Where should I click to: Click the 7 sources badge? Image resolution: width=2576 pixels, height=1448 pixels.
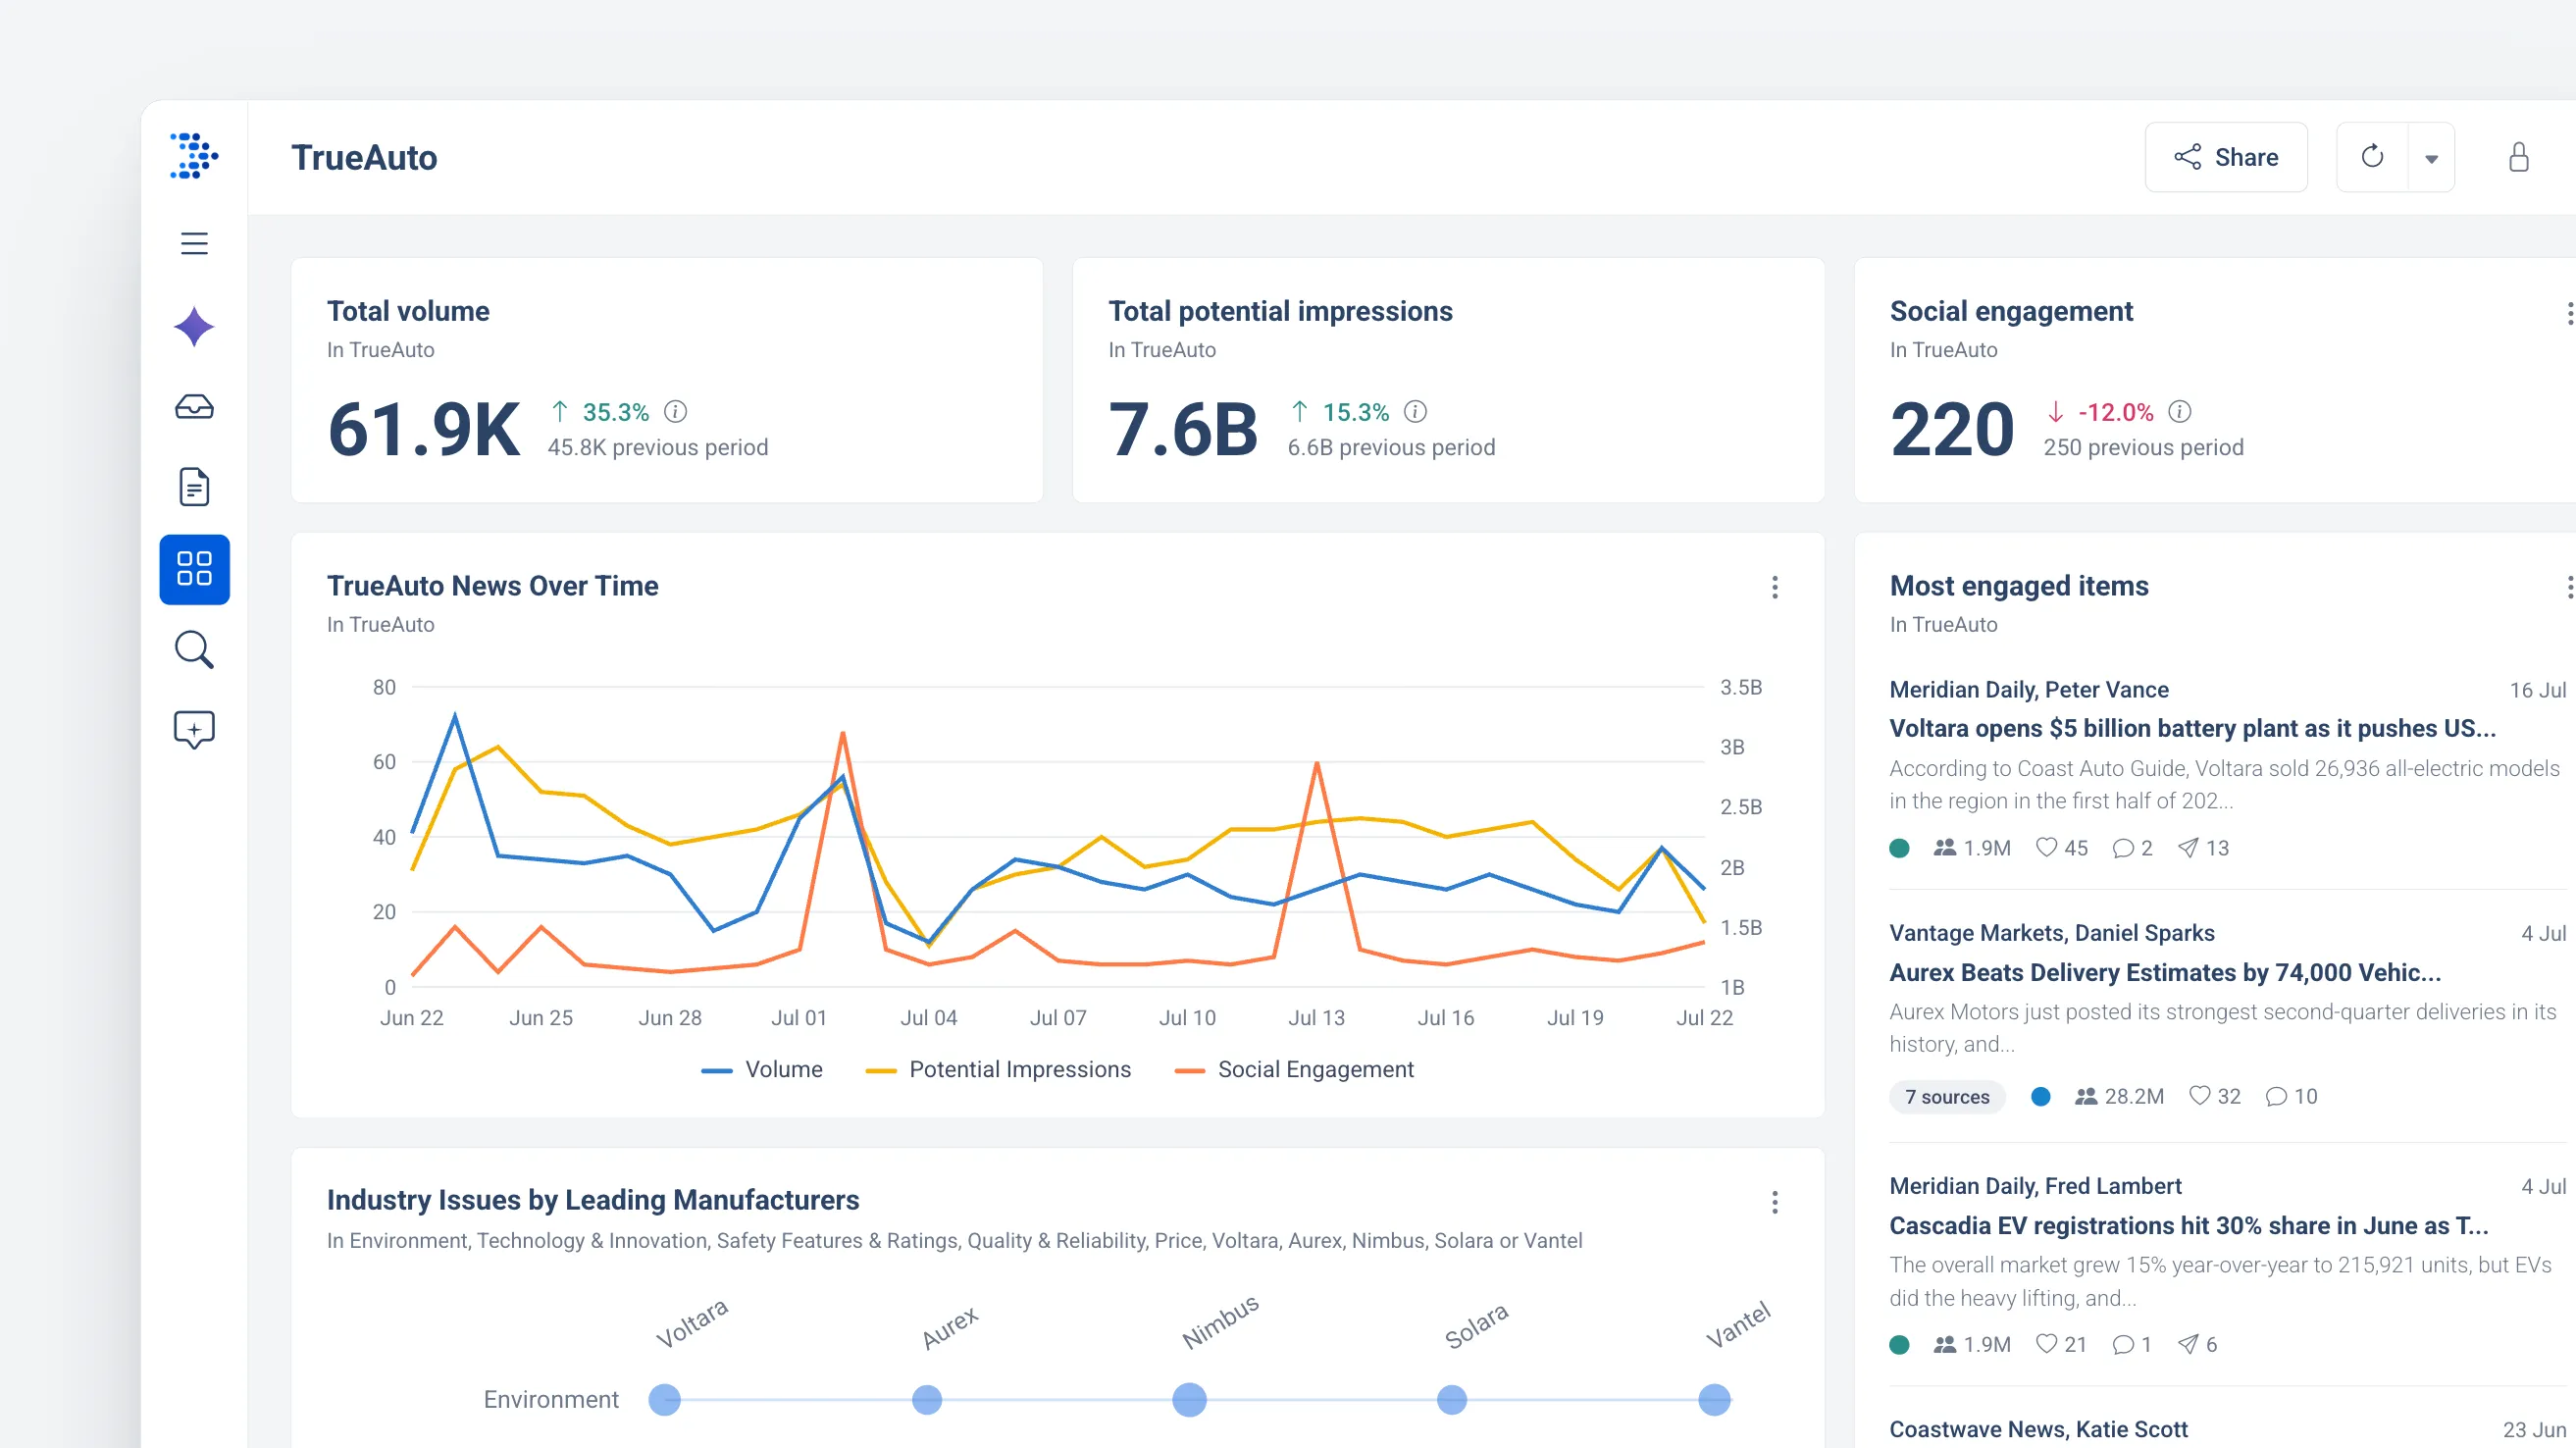click(x=1947, y=1097)
